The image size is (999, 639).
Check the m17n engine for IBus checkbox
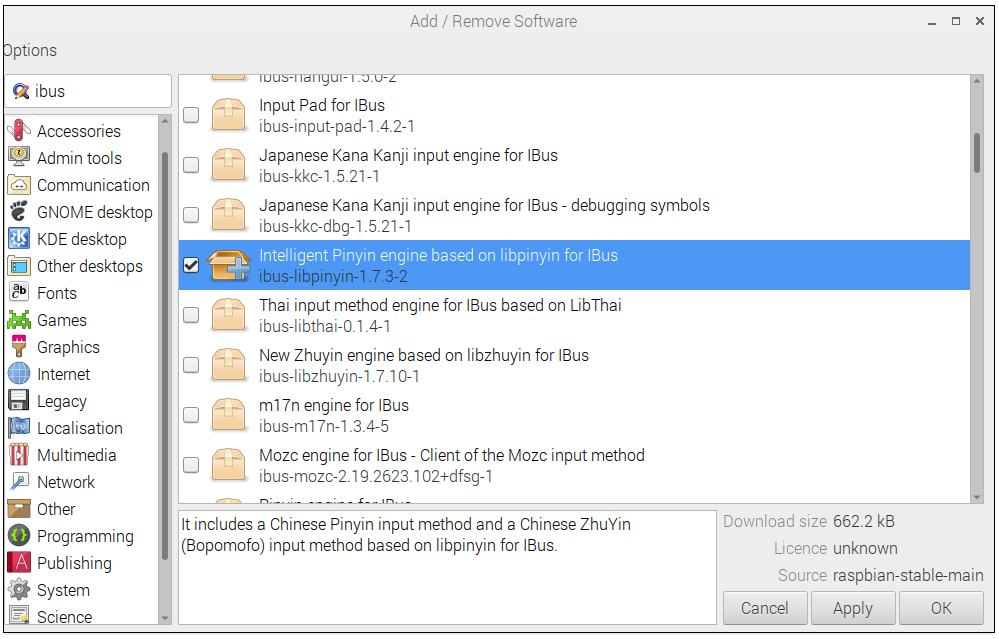(x=191, y=415)
